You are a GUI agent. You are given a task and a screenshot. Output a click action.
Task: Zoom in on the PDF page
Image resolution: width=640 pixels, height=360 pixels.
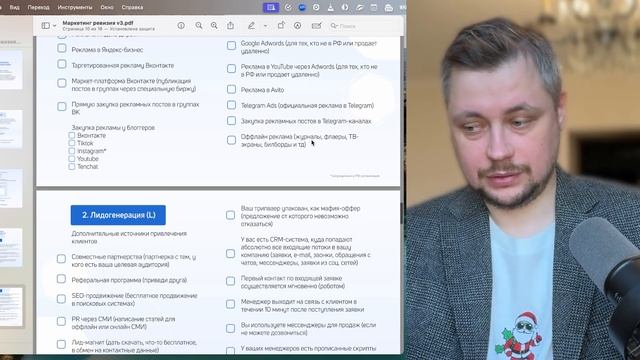tap(214, 26)
